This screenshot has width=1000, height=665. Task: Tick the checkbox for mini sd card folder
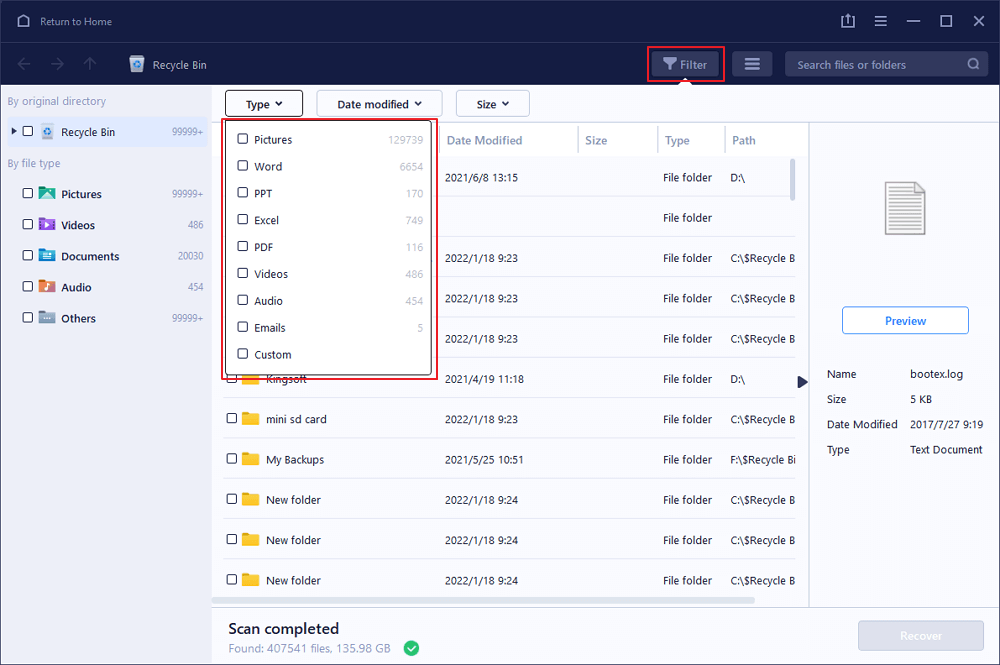pos(232,419)
